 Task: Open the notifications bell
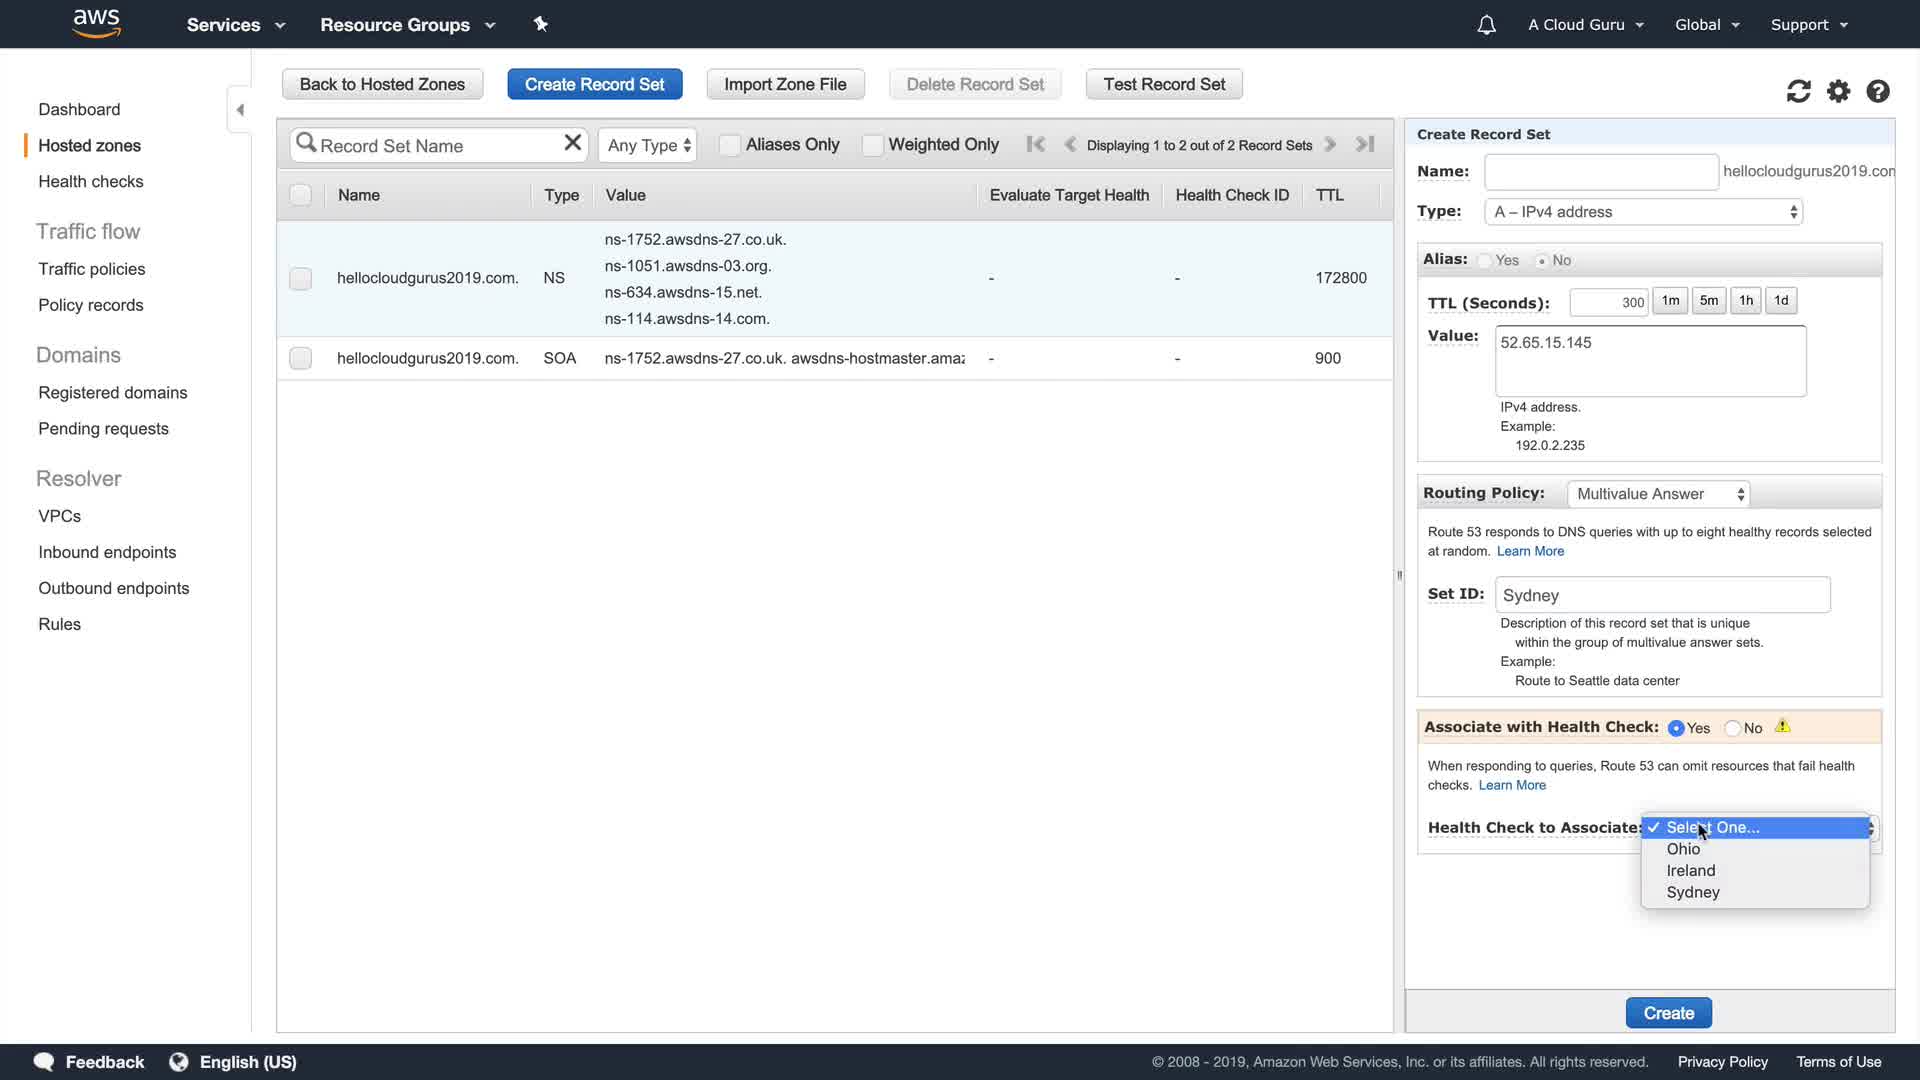coord(1486,25)
